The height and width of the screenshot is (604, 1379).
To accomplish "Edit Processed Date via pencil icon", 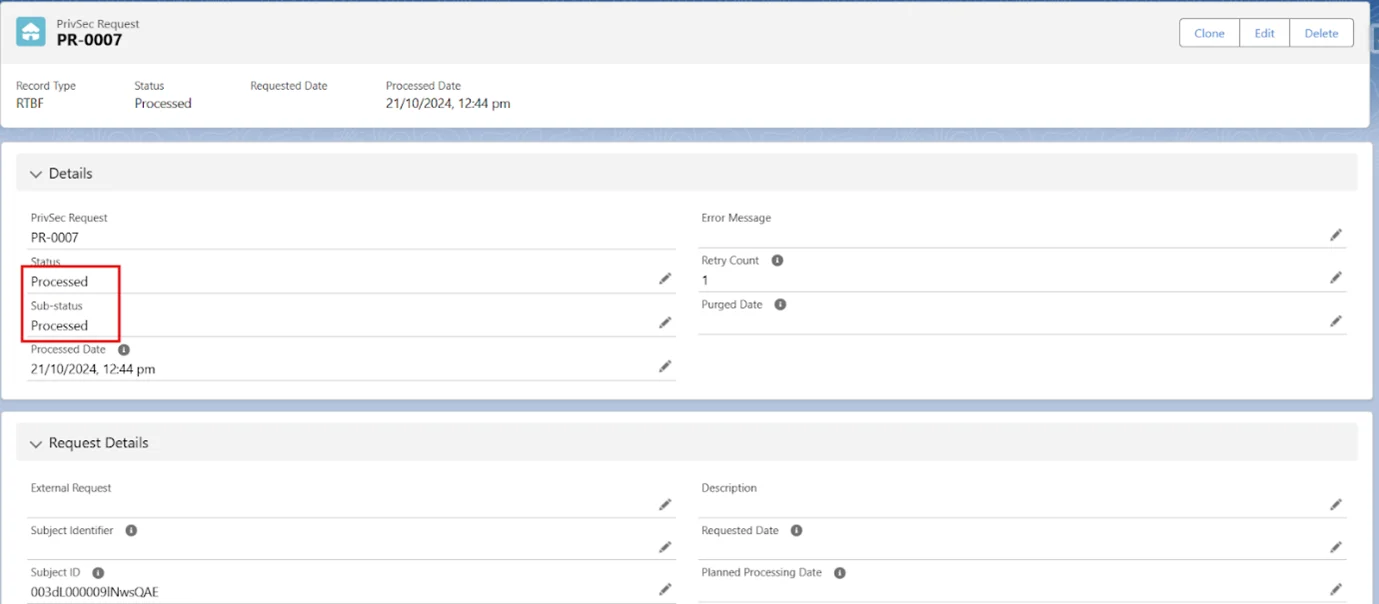I will pos(665,367).
